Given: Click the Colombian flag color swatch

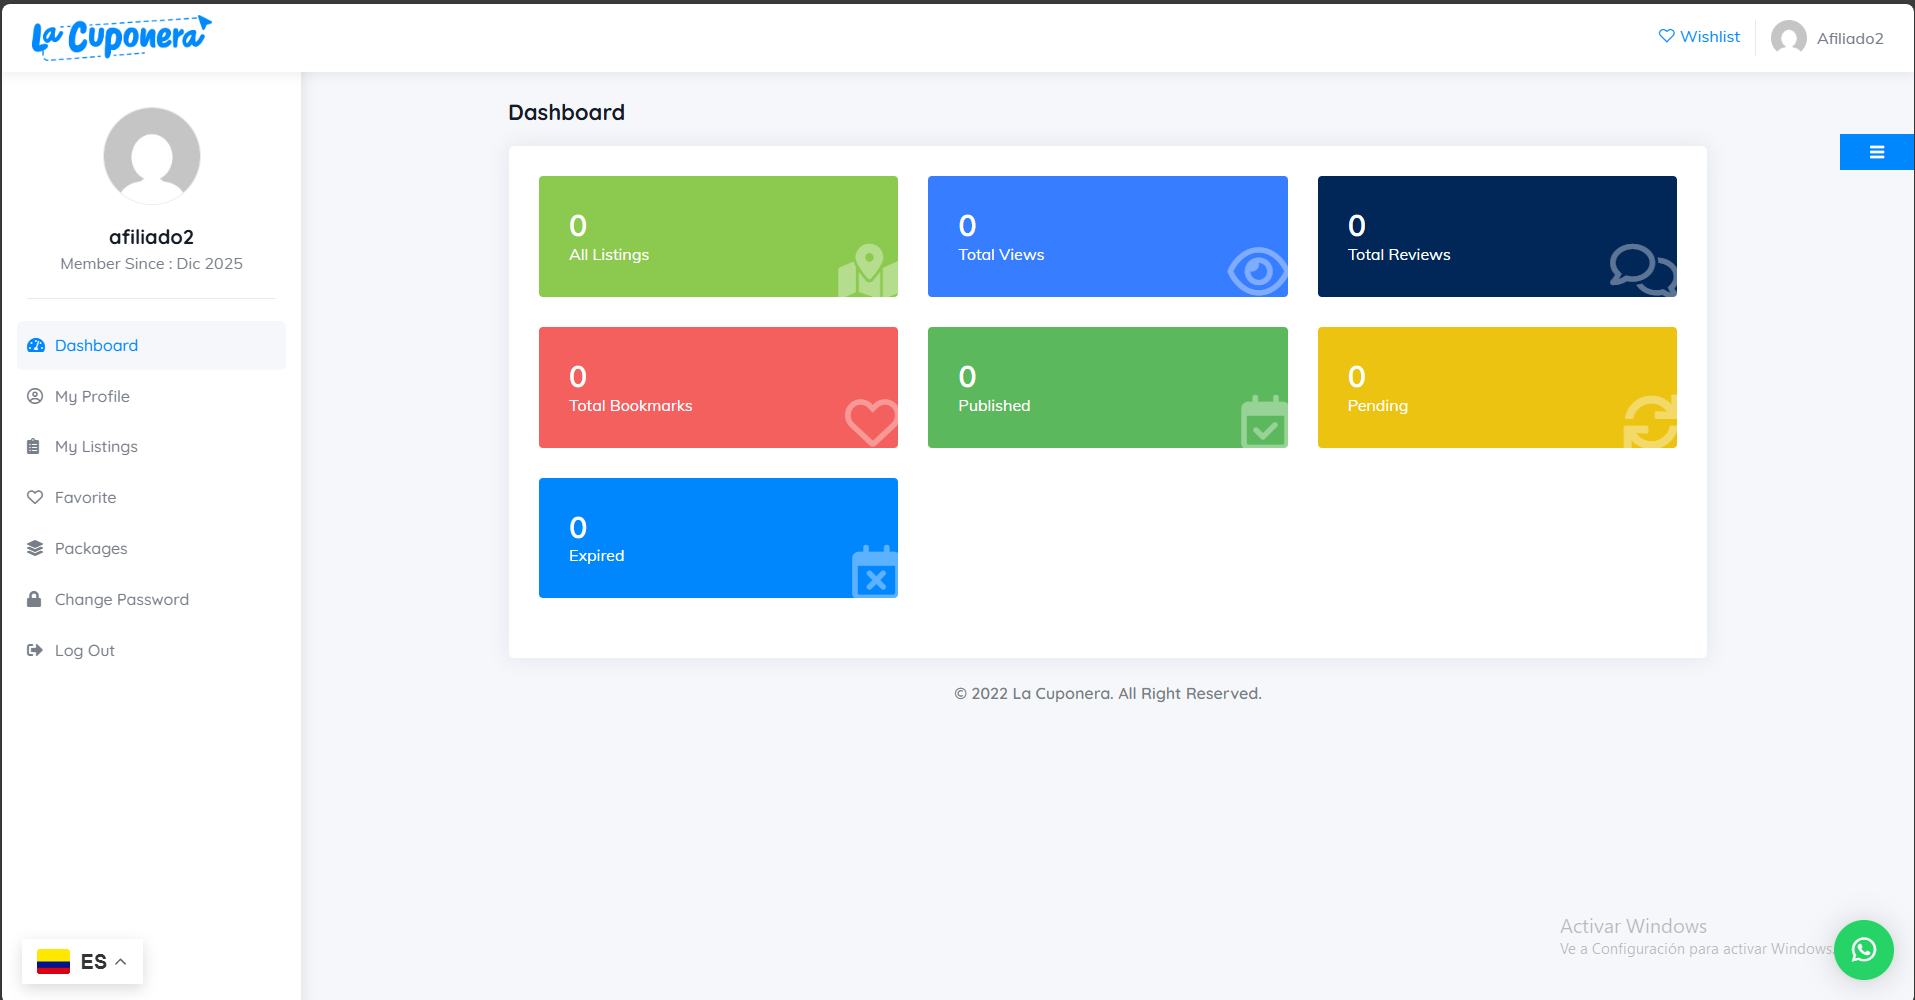Looking at the screenshot, I should click(x=55, y=961).
